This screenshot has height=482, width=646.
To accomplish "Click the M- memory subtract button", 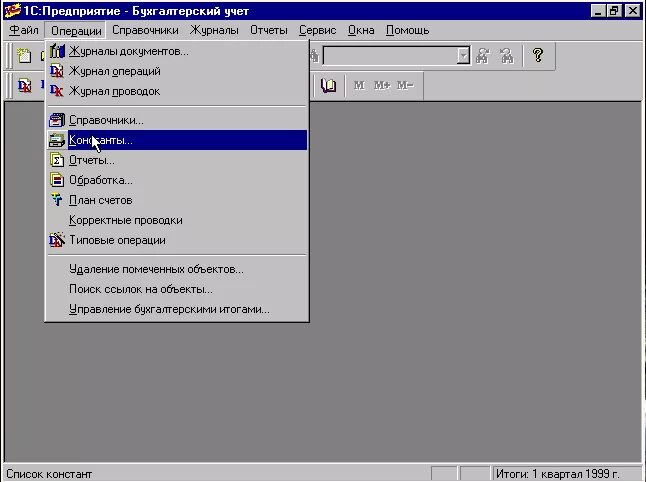I will [405, 85].
